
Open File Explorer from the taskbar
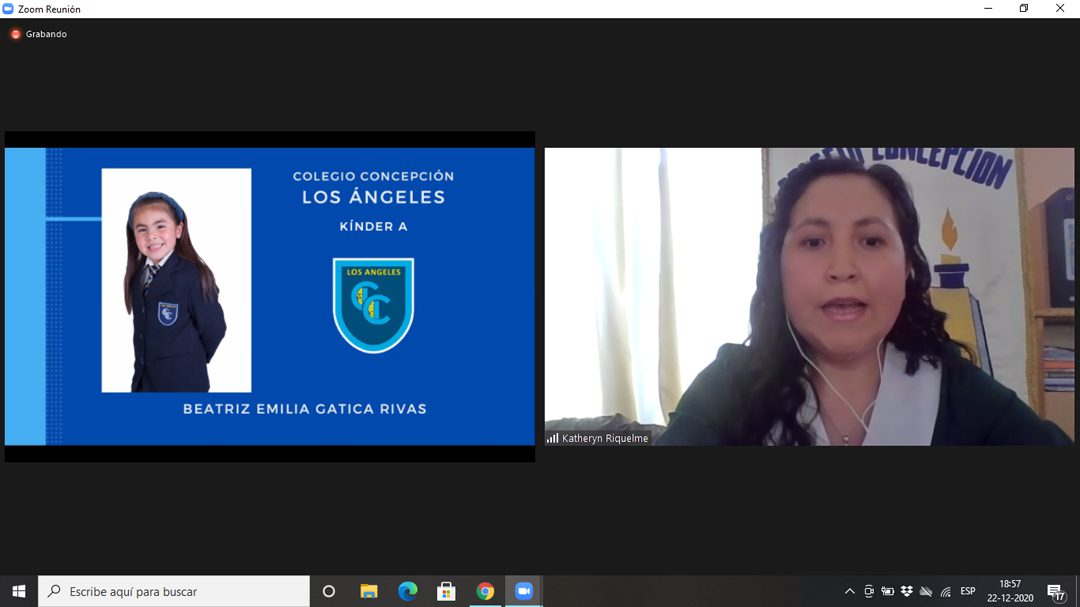coord(369,591)
